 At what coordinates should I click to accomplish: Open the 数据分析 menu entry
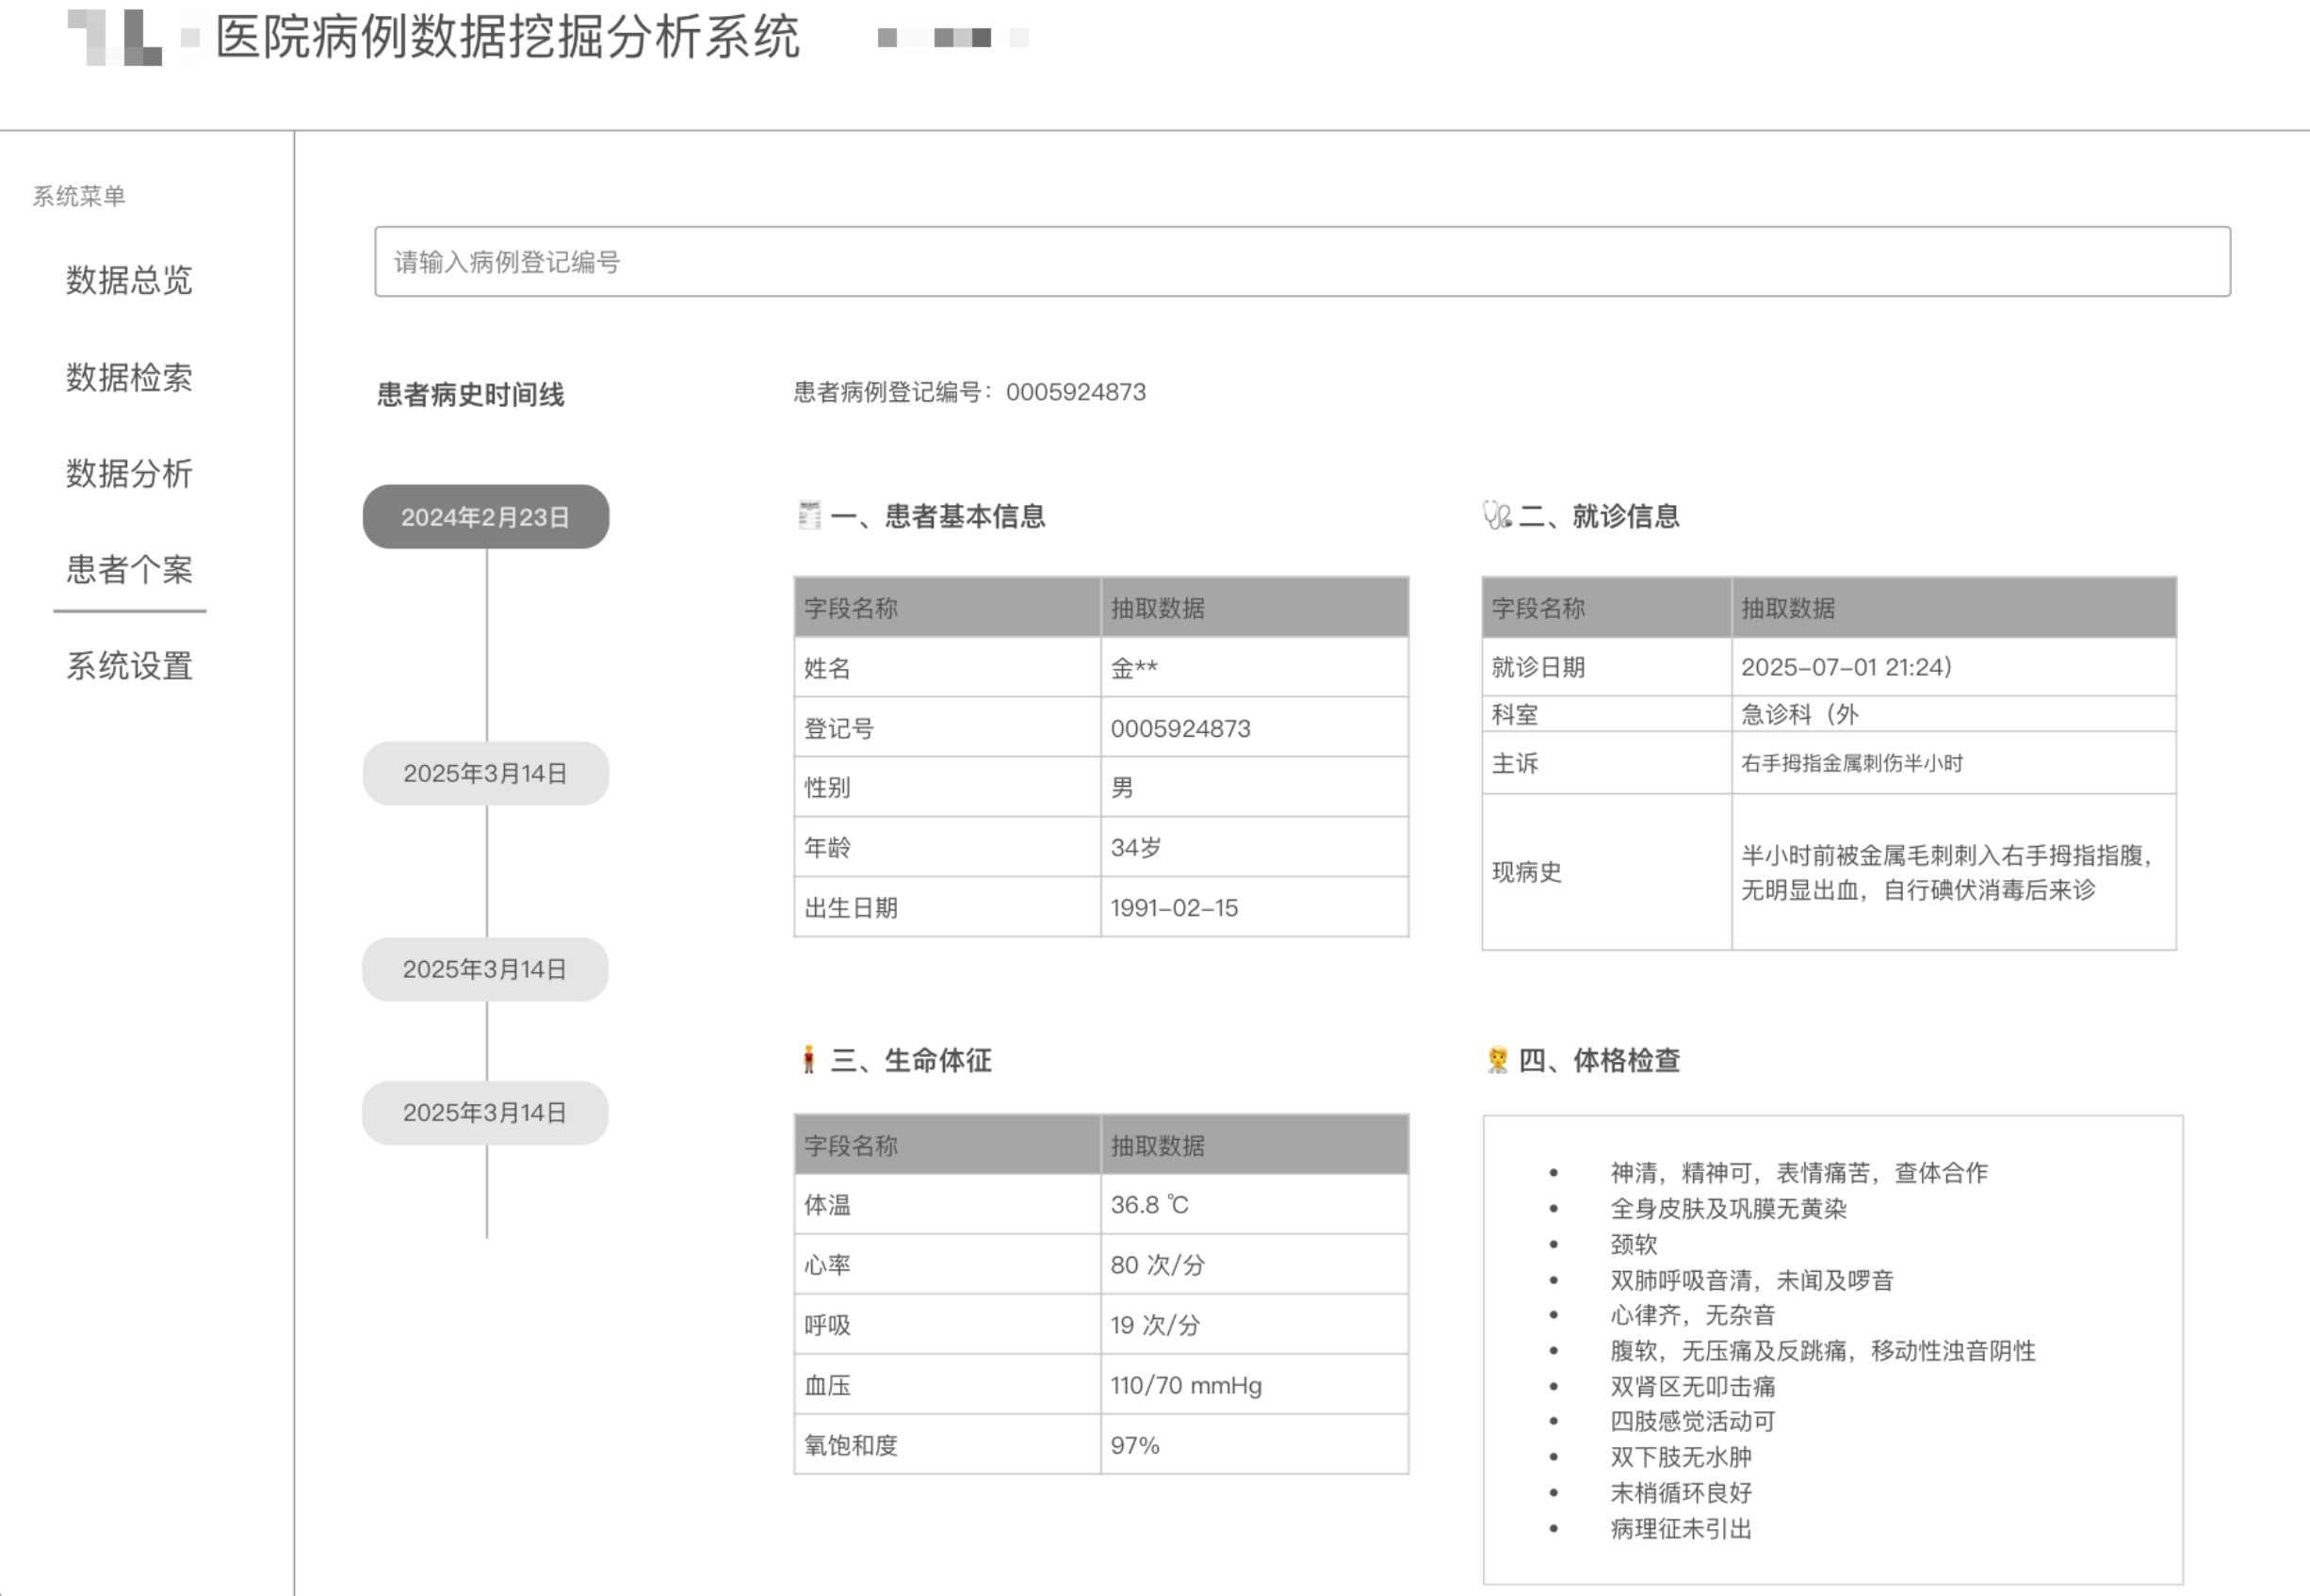pos(129,473)
